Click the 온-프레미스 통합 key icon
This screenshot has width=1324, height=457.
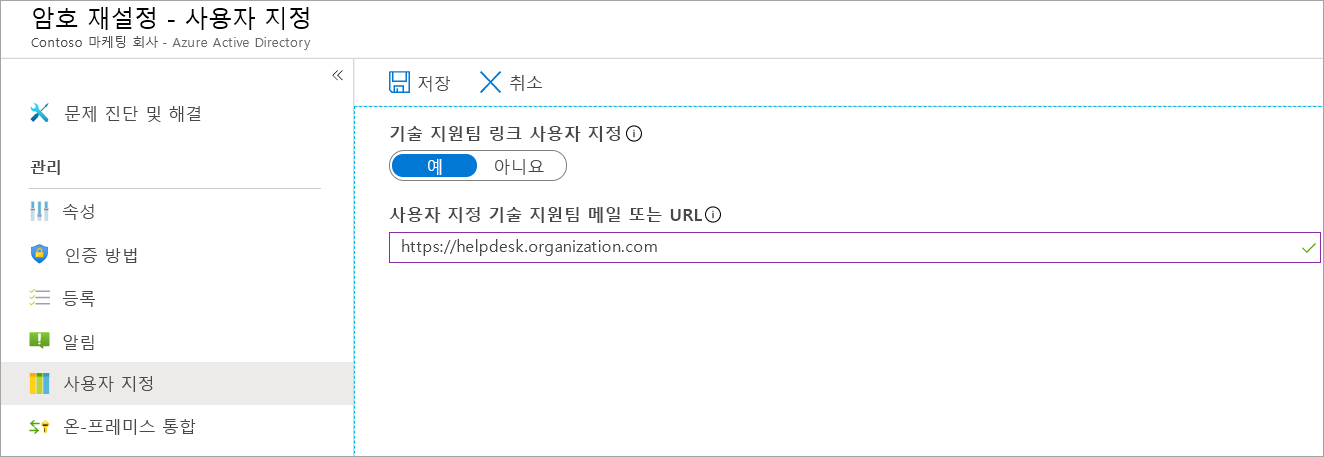click(x=40, y=427)
